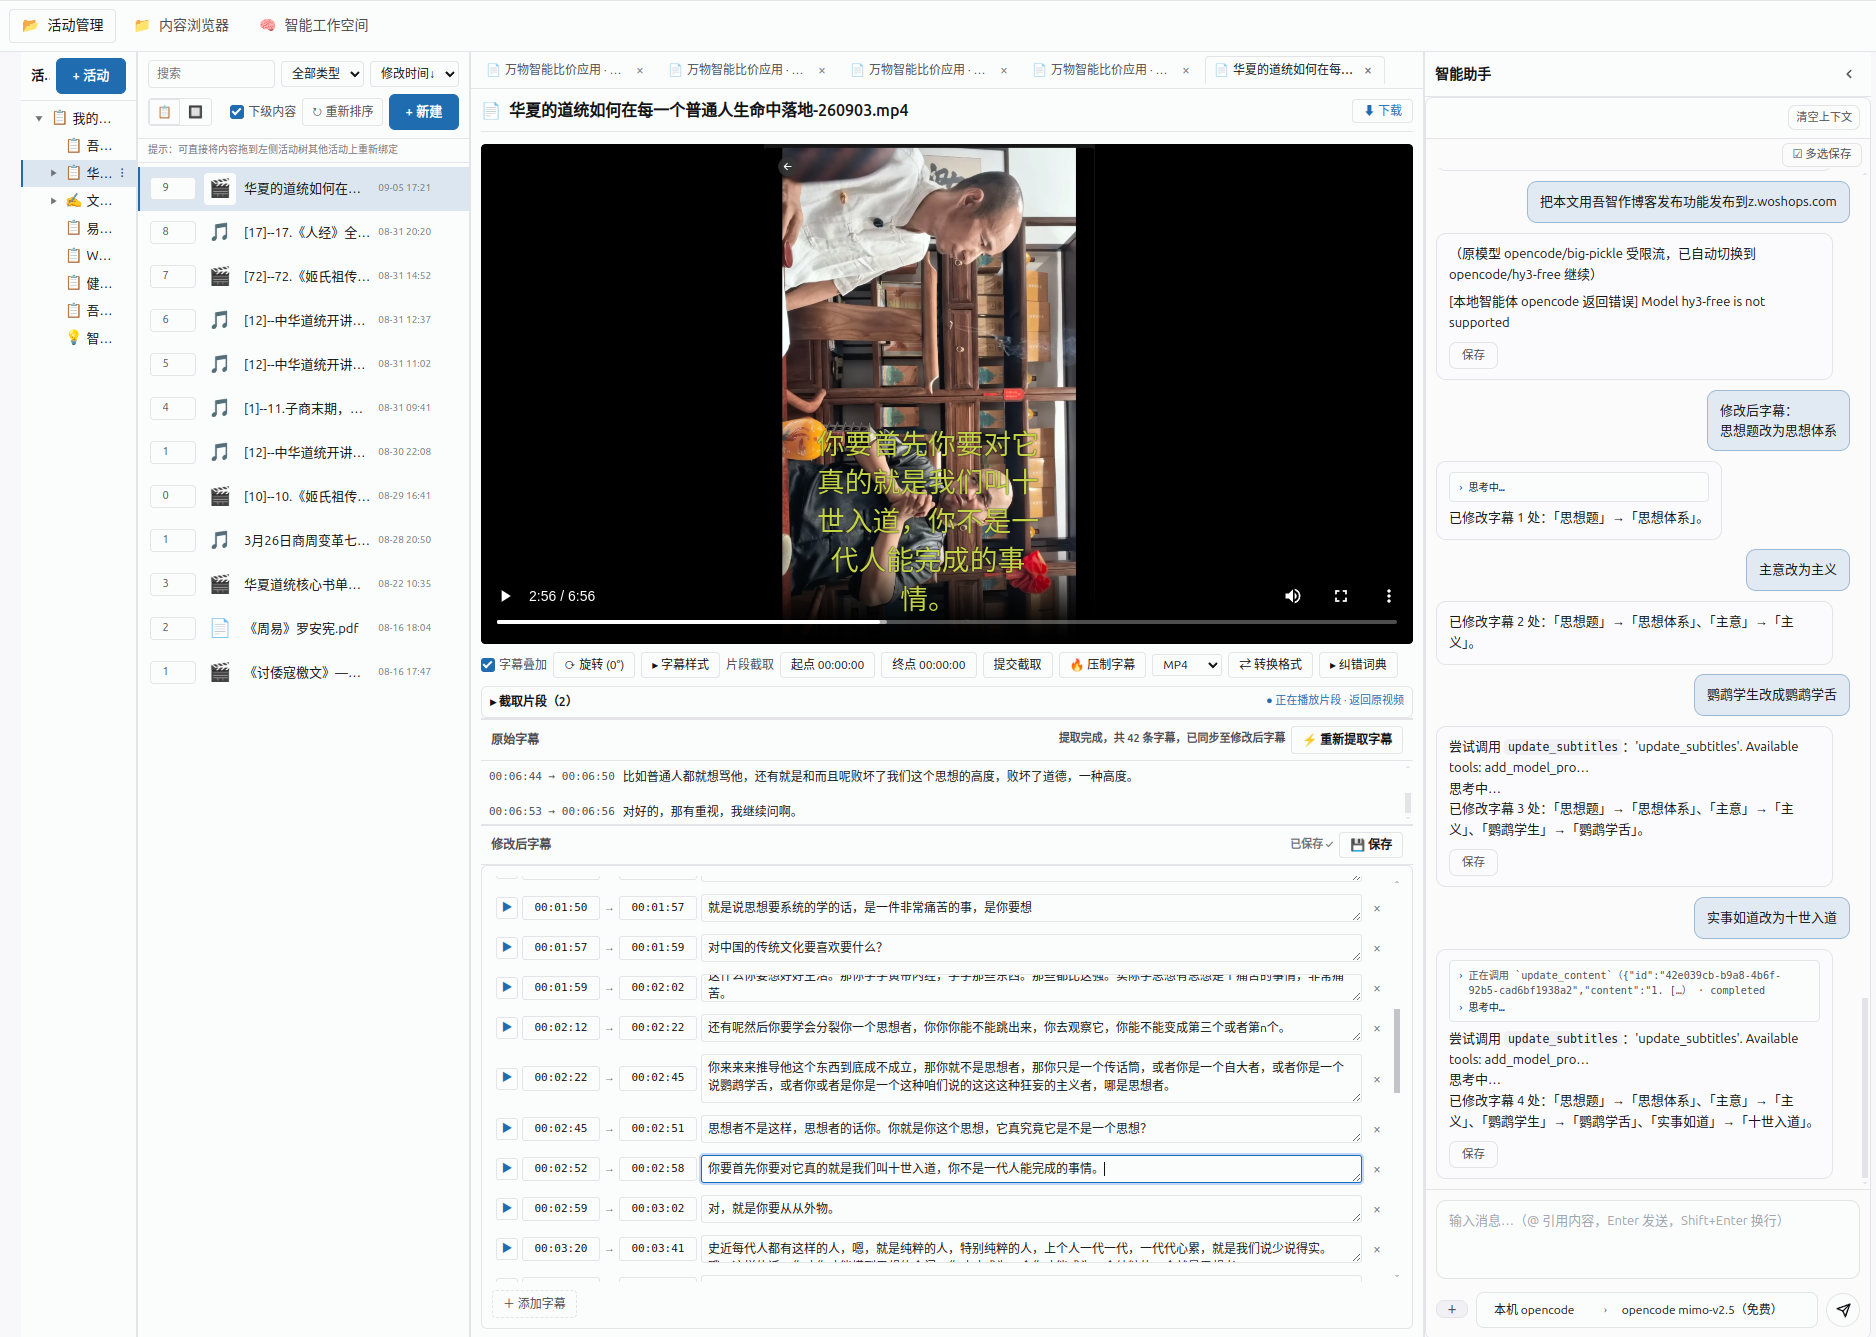Delete subtitle row 00:01:50 with x icon

click(1377, 908)
